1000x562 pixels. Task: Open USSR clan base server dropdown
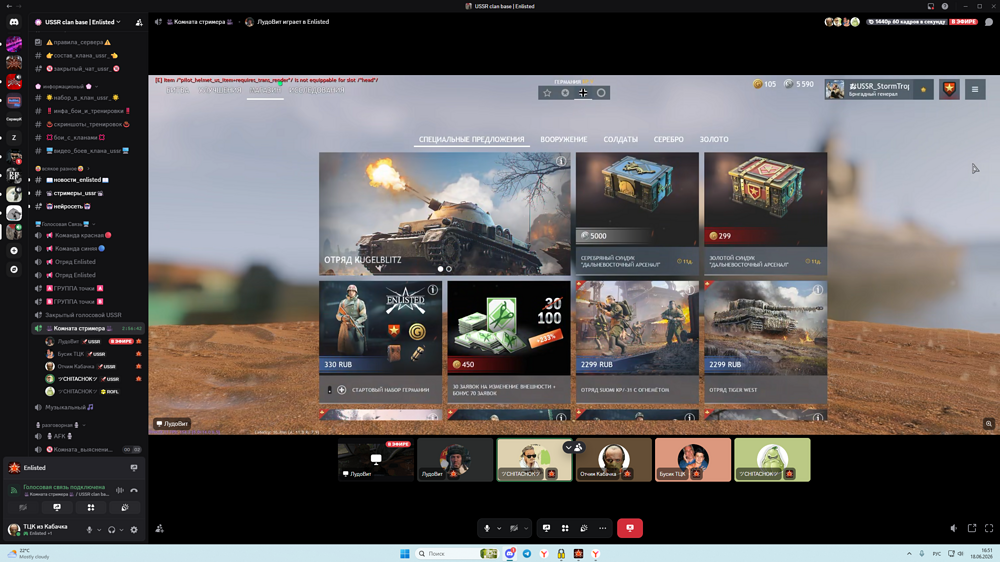[81, 22]
